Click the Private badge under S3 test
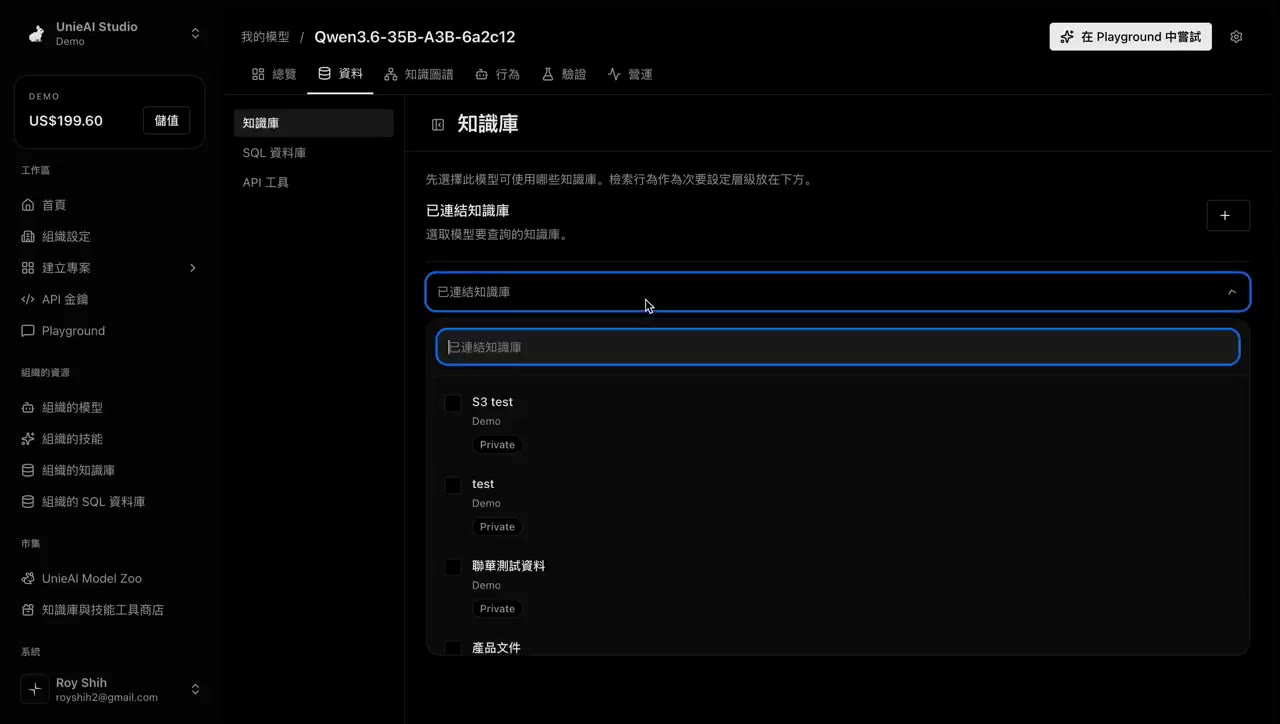Viewport: 1280px width, 724px height. coord(497,445)
